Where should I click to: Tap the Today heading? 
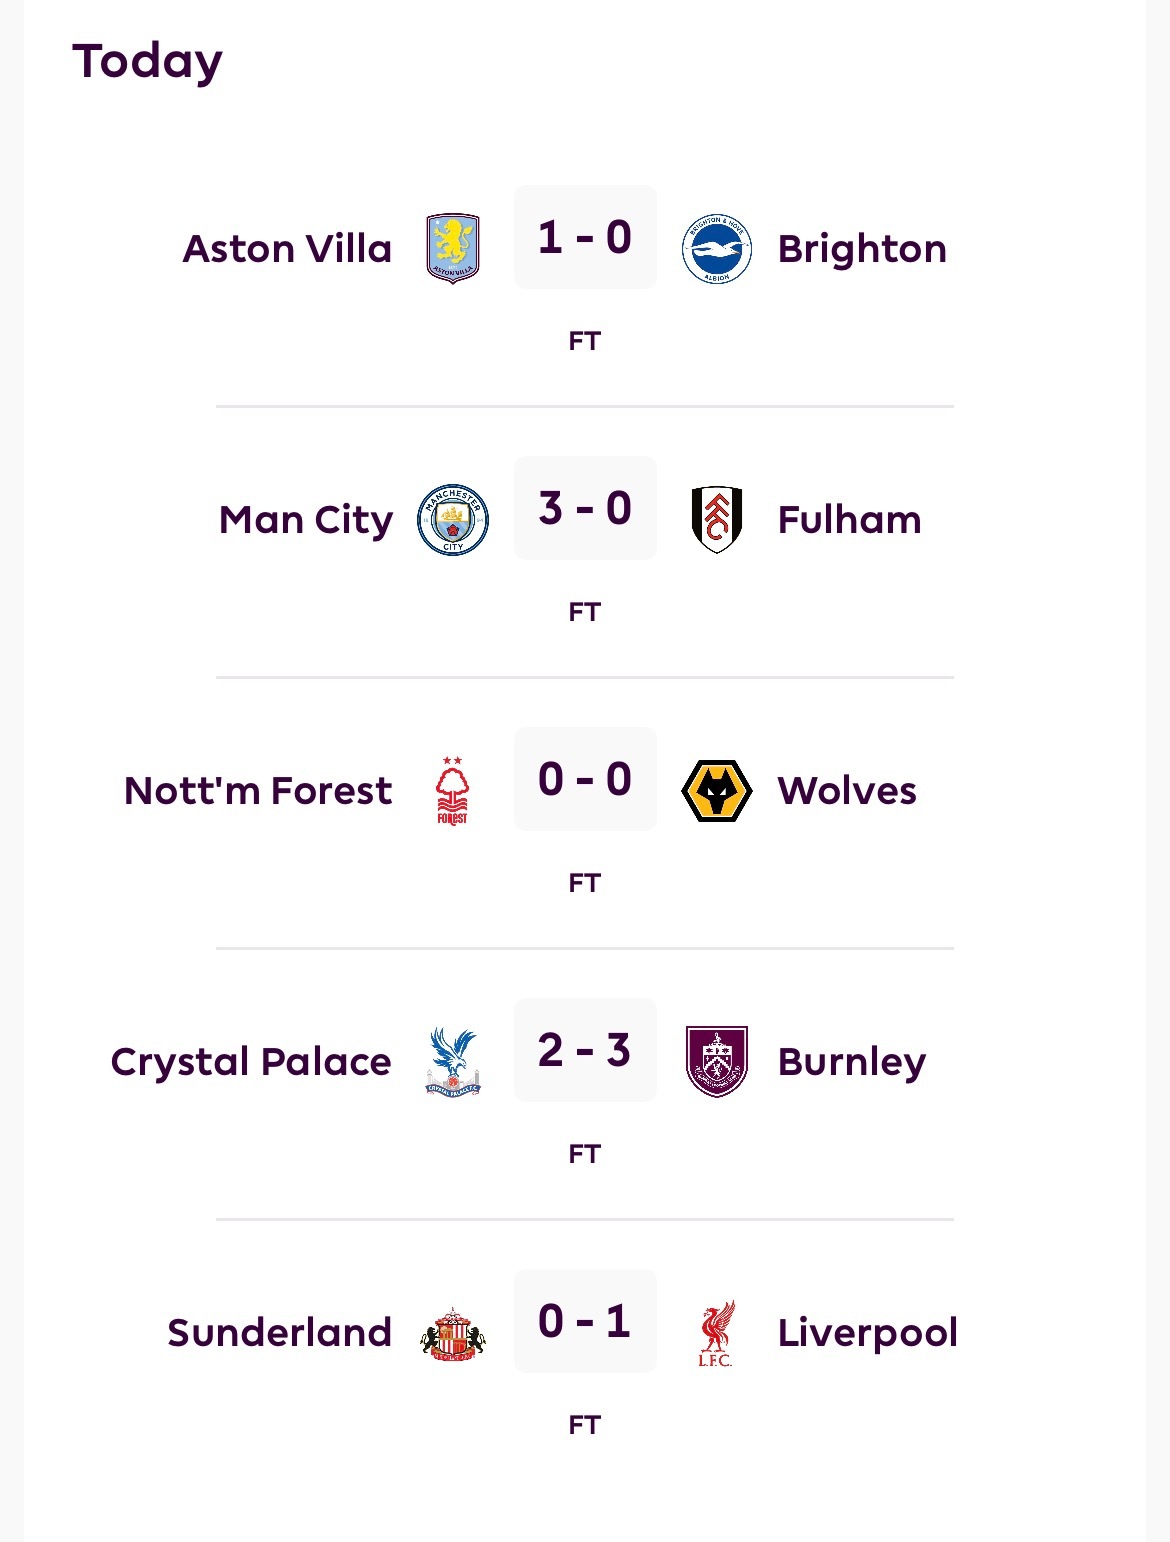pos(147,62)
